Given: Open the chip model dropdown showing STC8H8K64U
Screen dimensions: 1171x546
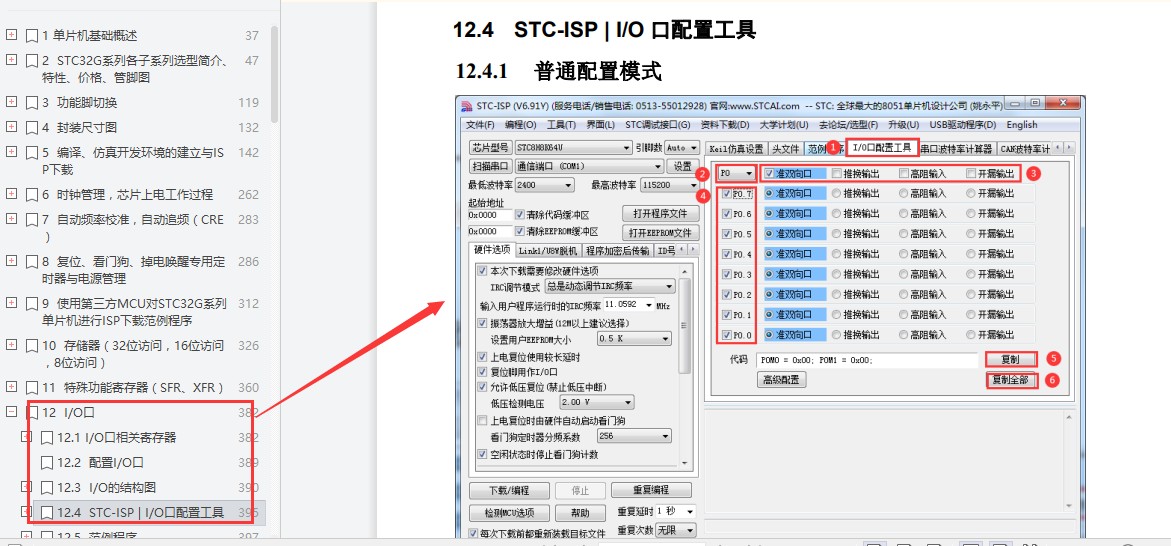Looking at the screenshot, I should tap(572, 148).
